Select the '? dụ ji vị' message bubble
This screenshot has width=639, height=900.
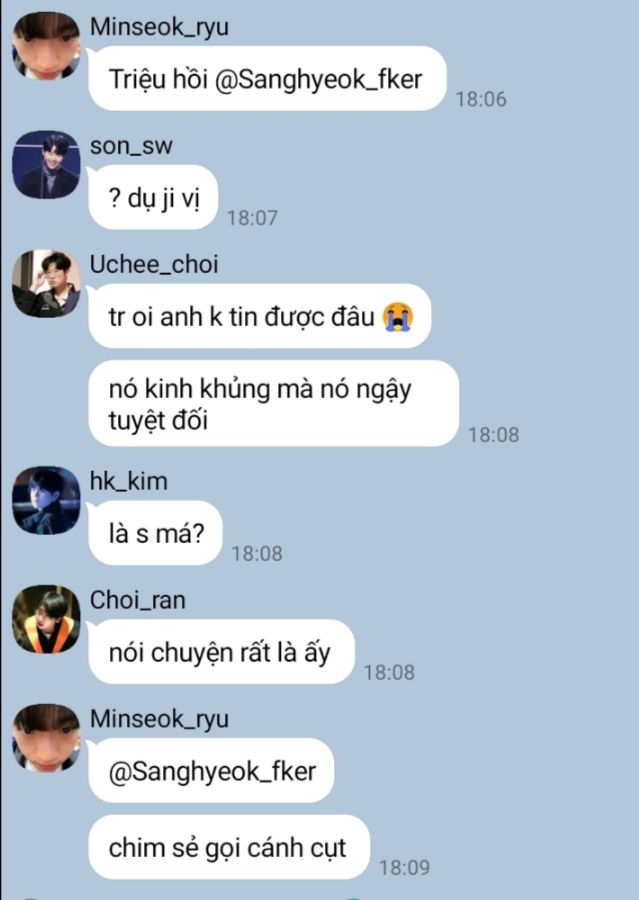(x=153, y=197)
